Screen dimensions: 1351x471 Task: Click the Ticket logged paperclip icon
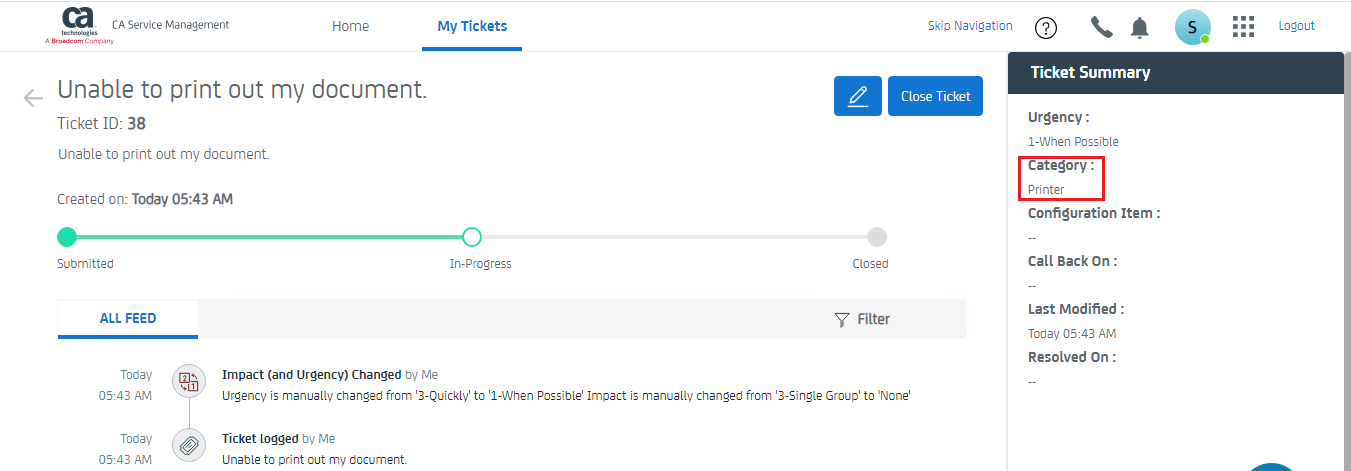[188, 446]
